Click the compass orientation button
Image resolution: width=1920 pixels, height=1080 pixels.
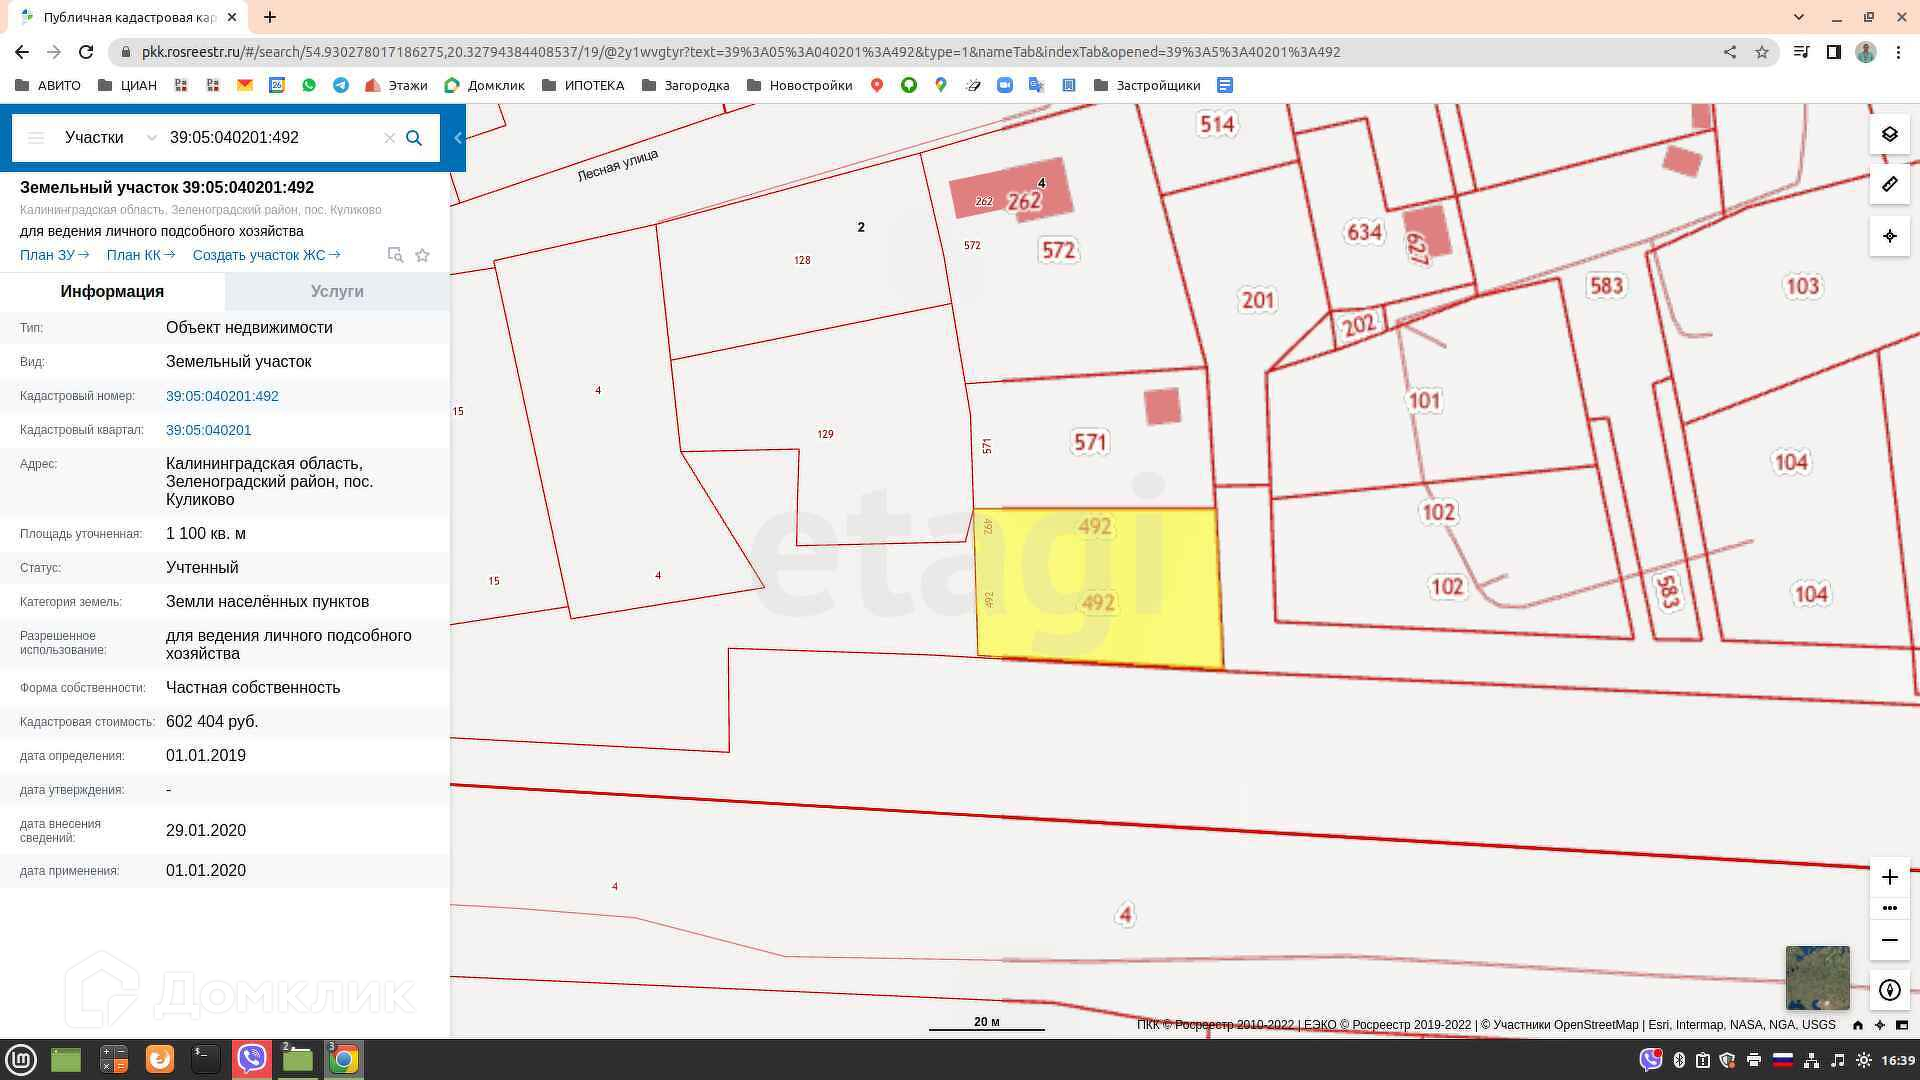[1889, 990]
